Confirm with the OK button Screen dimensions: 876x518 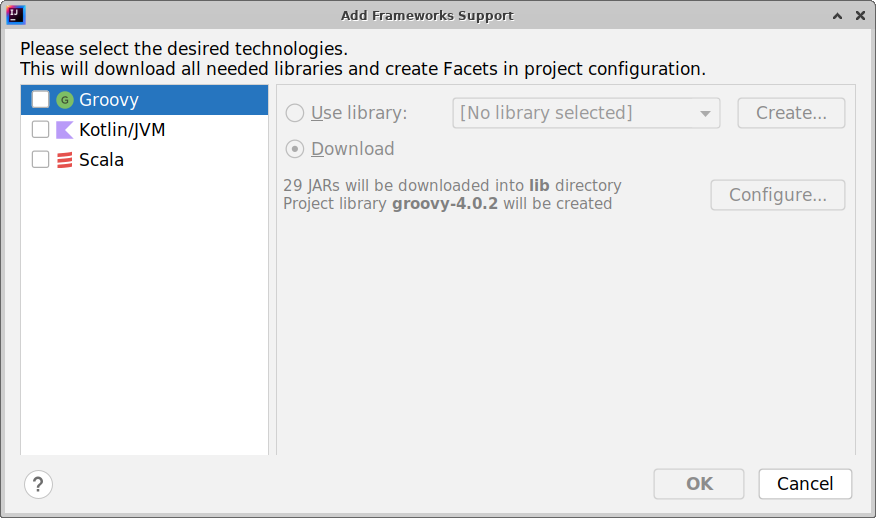coord(699,484)
